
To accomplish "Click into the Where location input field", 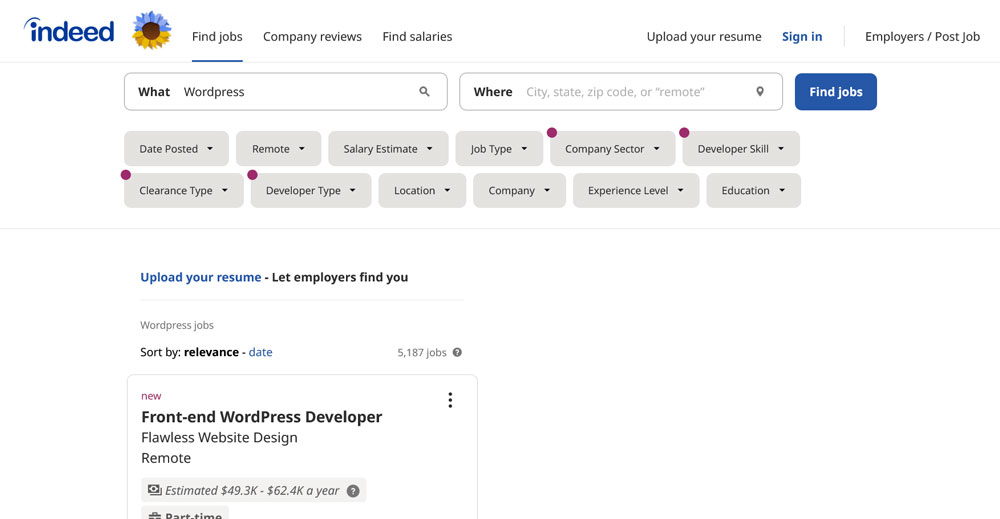I will coord(621,92).
